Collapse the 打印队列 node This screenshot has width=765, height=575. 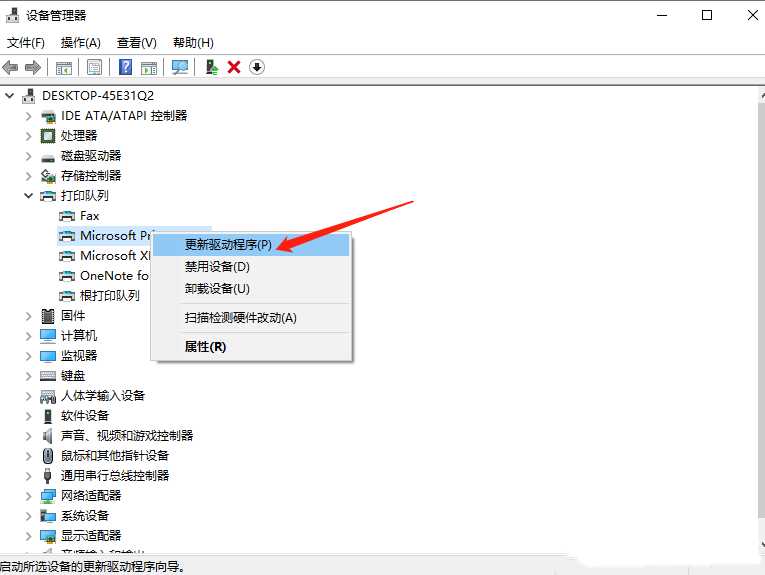coord(29,196)
